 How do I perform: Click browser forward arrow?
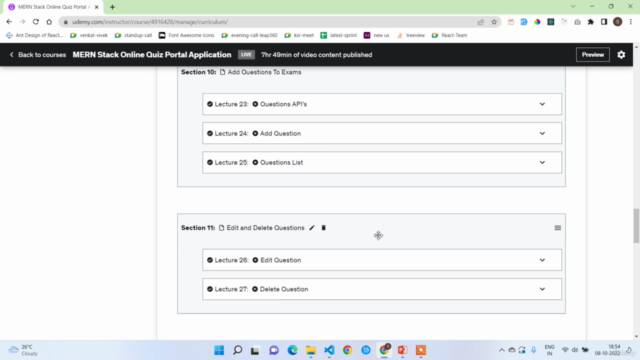point(22,22)
